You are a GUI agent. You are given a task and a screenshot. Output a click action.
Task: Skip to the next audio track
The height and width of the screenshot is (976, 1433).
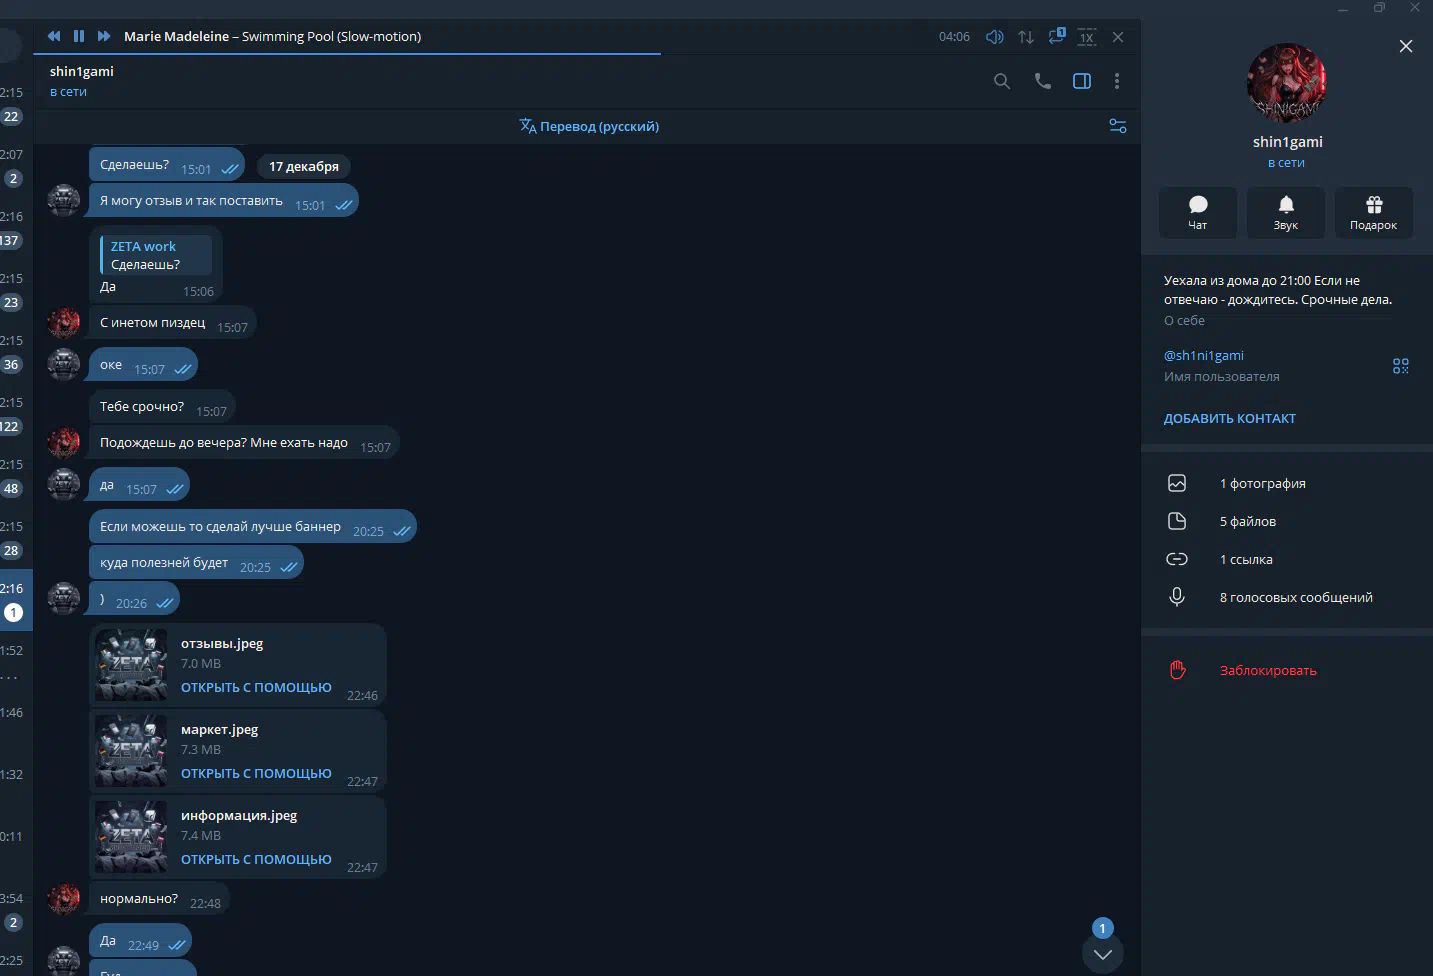[104, 36]
